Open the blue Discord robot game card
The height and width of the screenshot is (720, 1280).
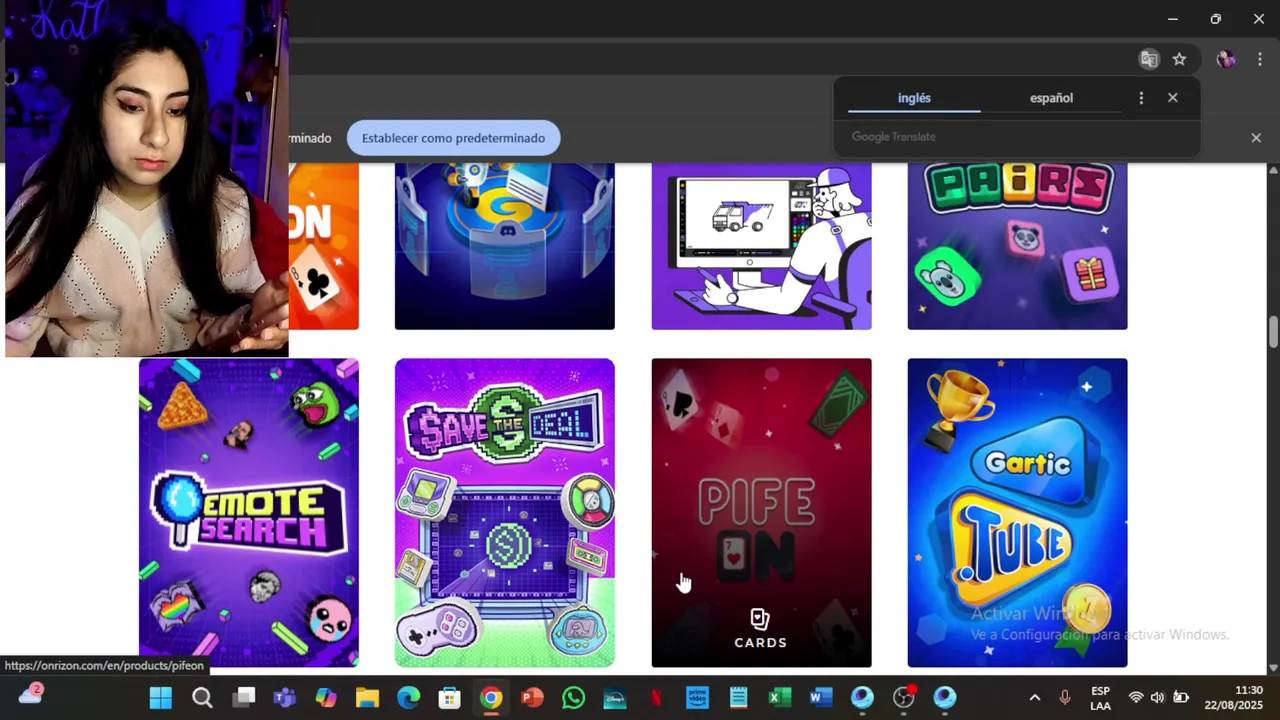[505, 246]
